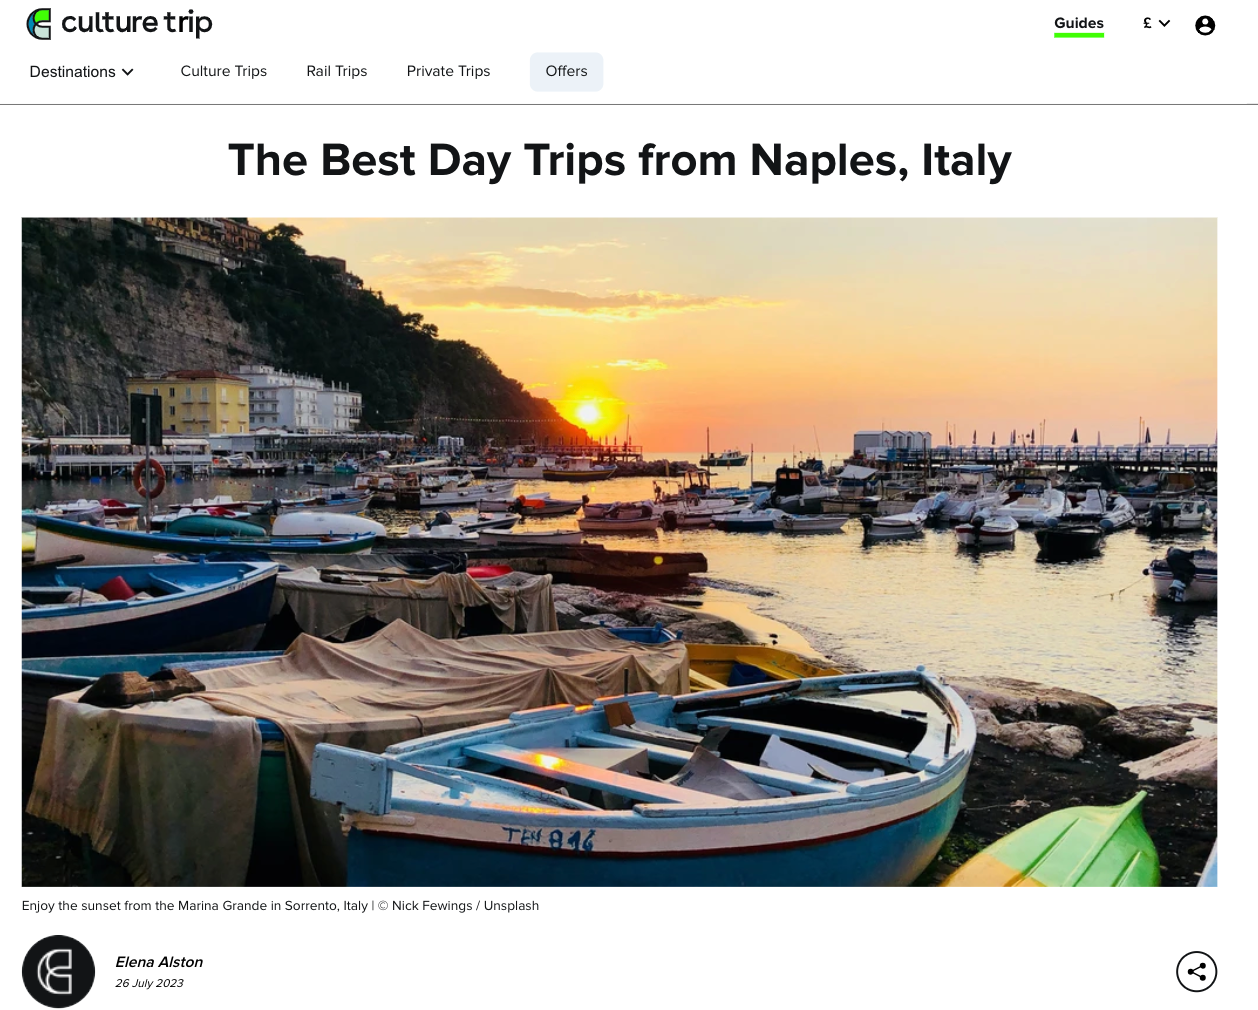Select the Private Trips nav link
This screenshot has width=1258, height=1010.
click(x=448, y=71)
